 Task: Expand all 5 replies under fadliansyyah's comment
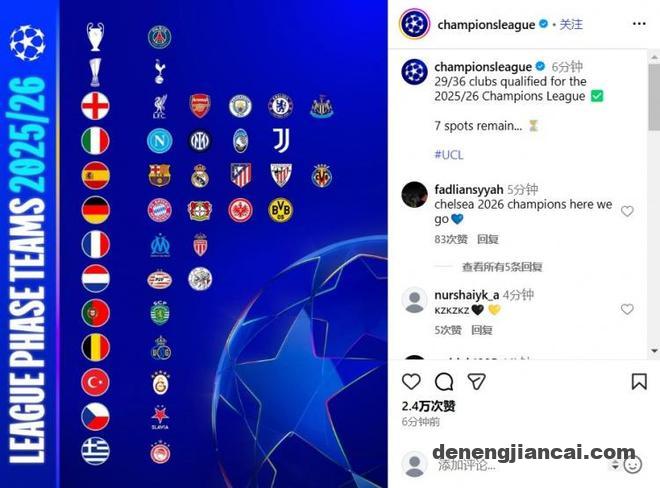tap(502, 267)
